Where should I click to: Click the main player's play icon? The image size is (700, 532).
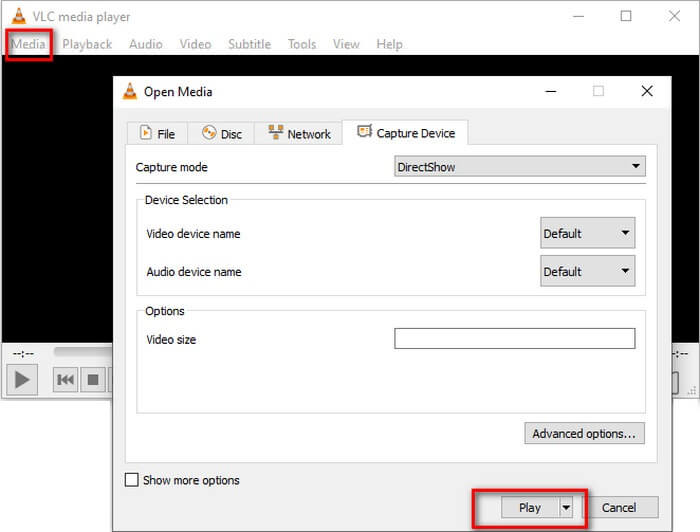pos(22,380)
